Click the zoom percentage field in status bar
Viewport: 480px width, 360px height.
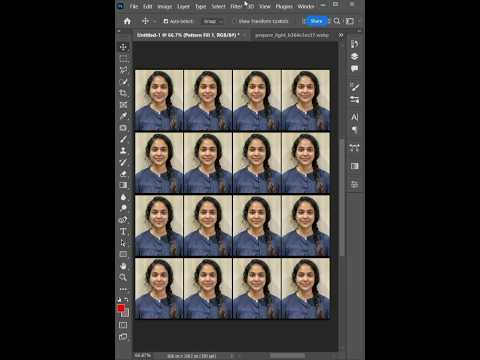(x=142, y=356)
